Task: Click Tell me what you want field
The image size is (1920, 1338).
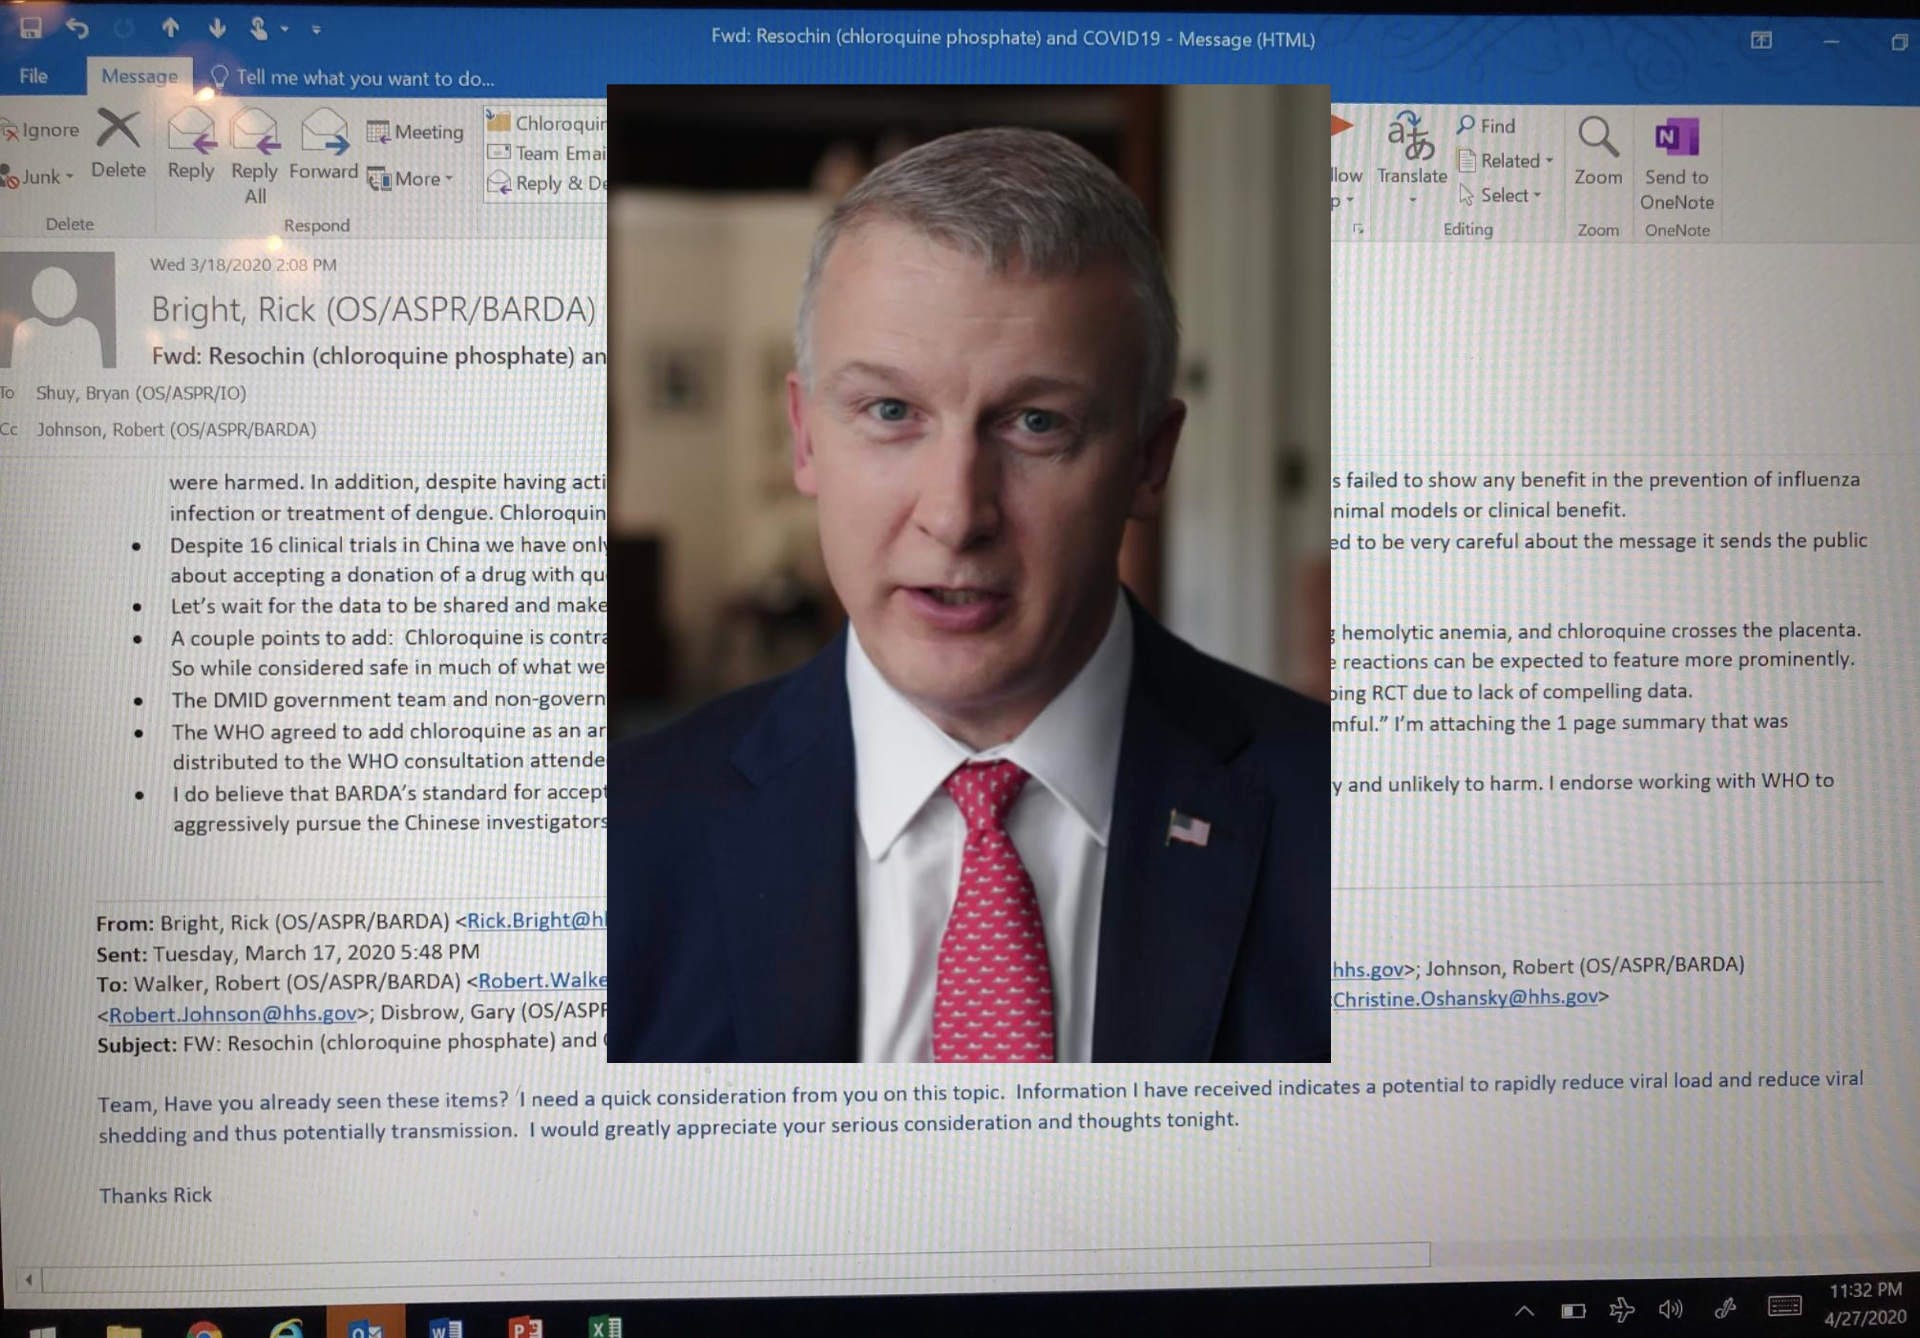Action: click(x=364, y=78)
